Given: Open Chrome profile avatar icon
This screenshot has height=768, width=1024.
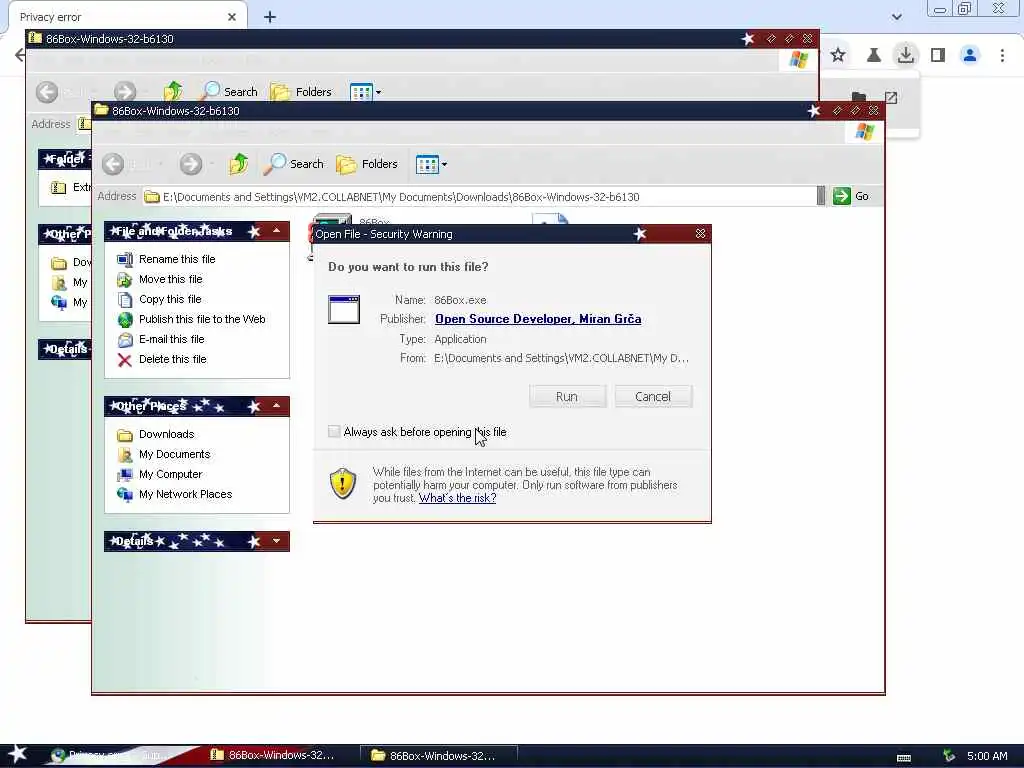Looking at the screenshot, I should (970, 55).
